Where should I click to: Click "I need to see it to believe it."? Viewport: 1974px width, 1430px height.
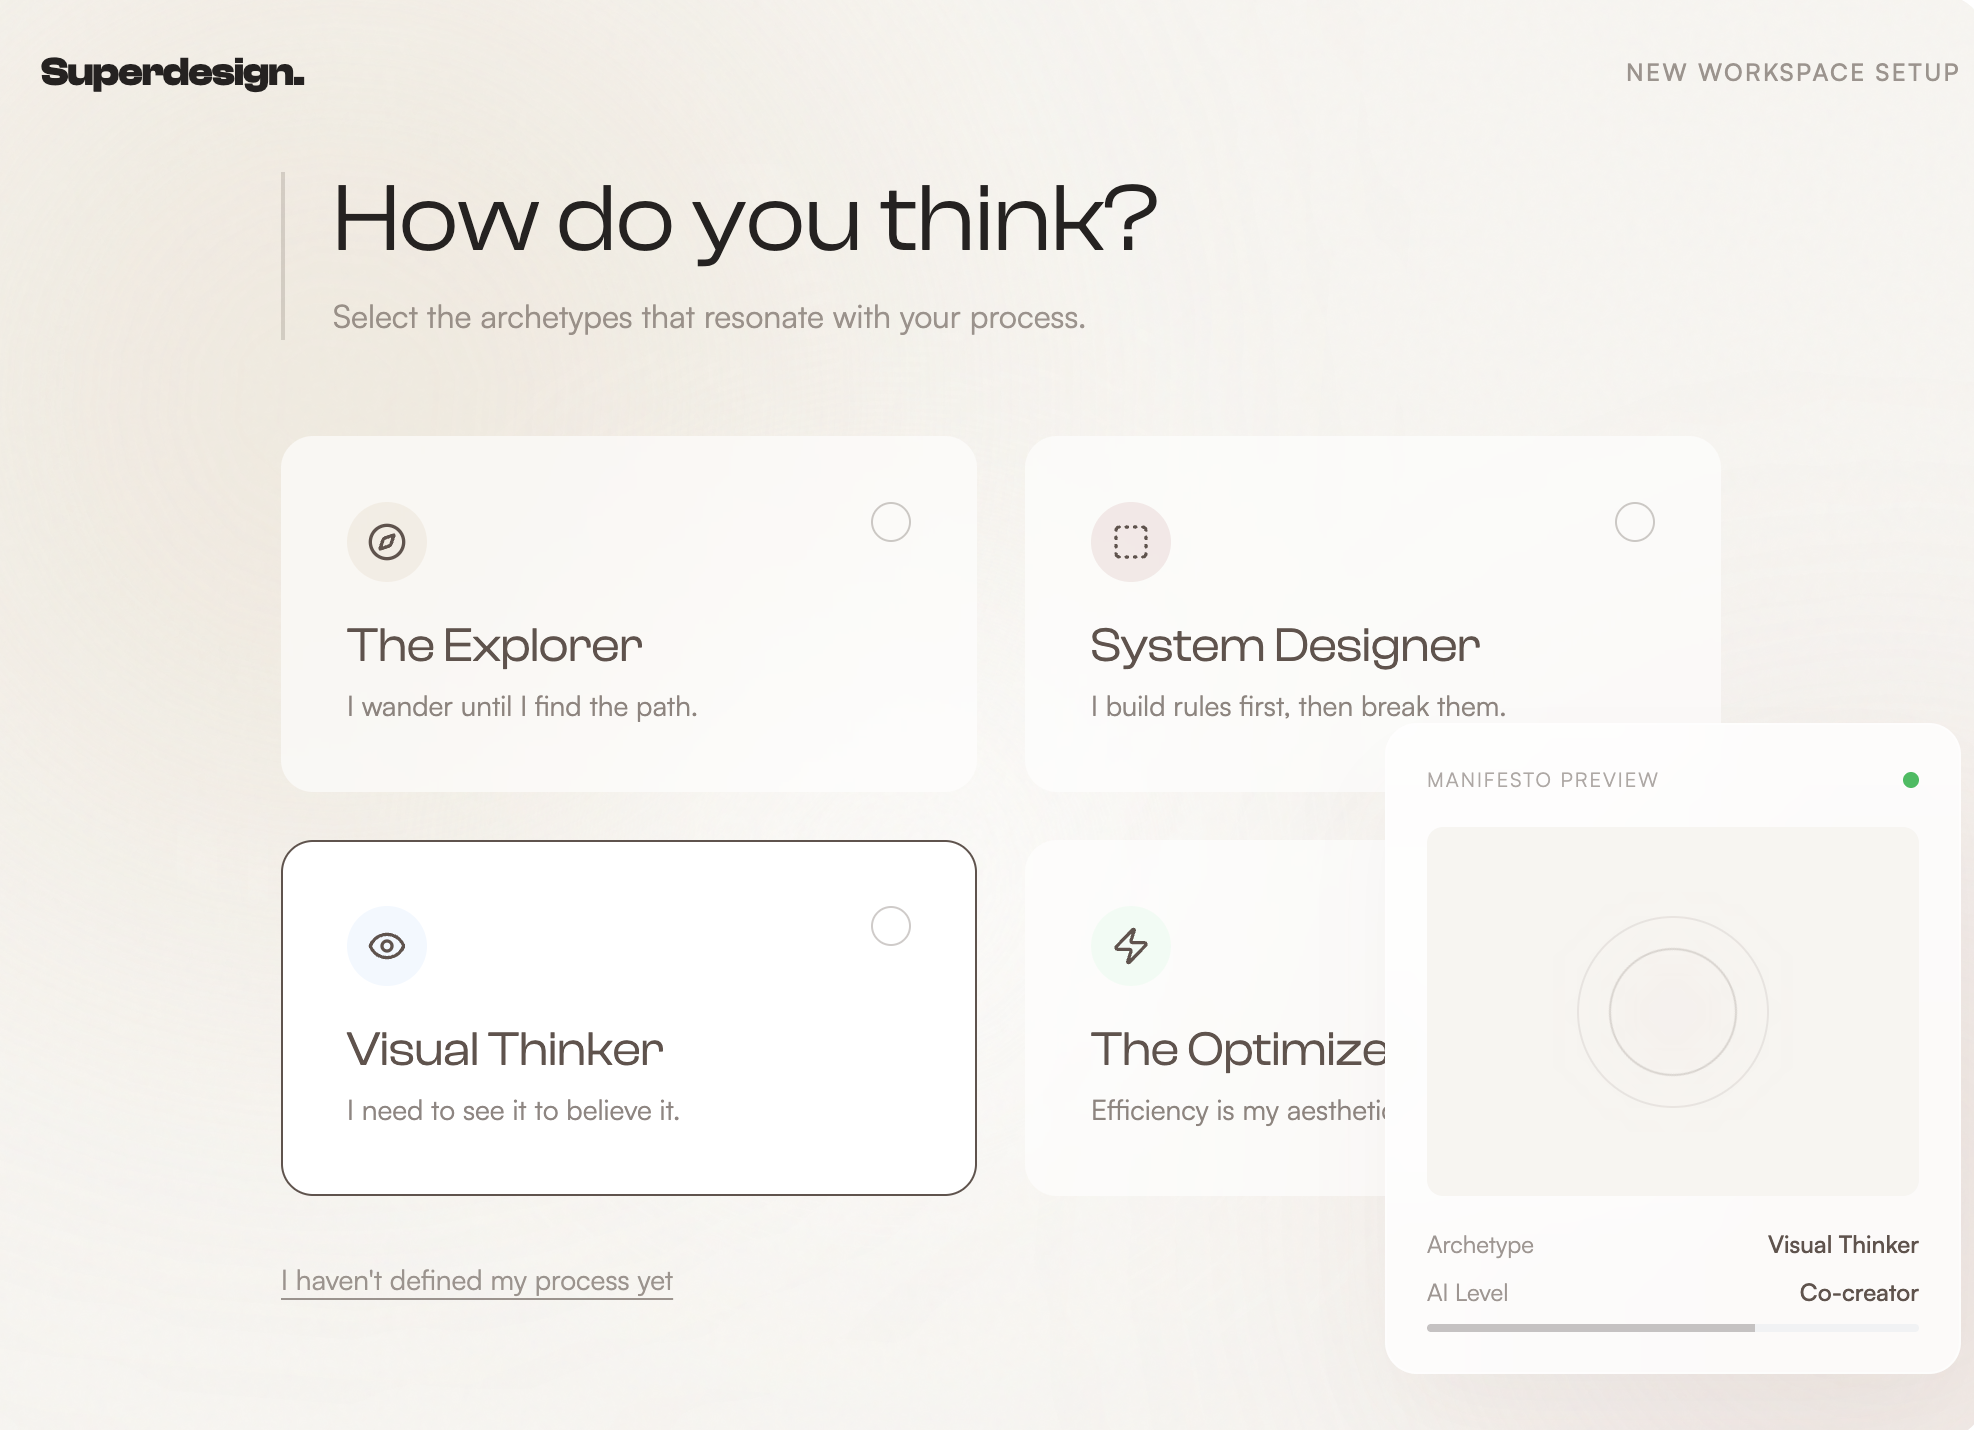pos(513,1111)
